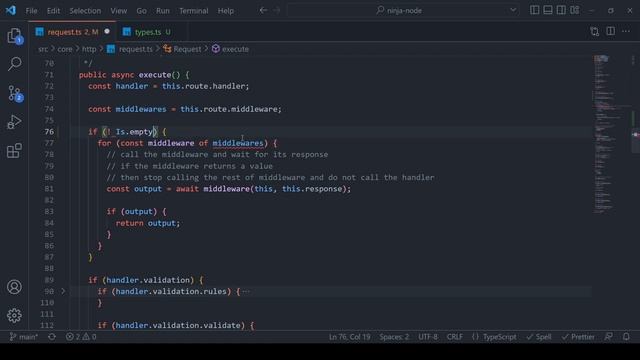Click the underlined middlewares identifier on line 77
Image resolution: width=640 pixels, height=360 pixels.
click(x=238, y=143)
